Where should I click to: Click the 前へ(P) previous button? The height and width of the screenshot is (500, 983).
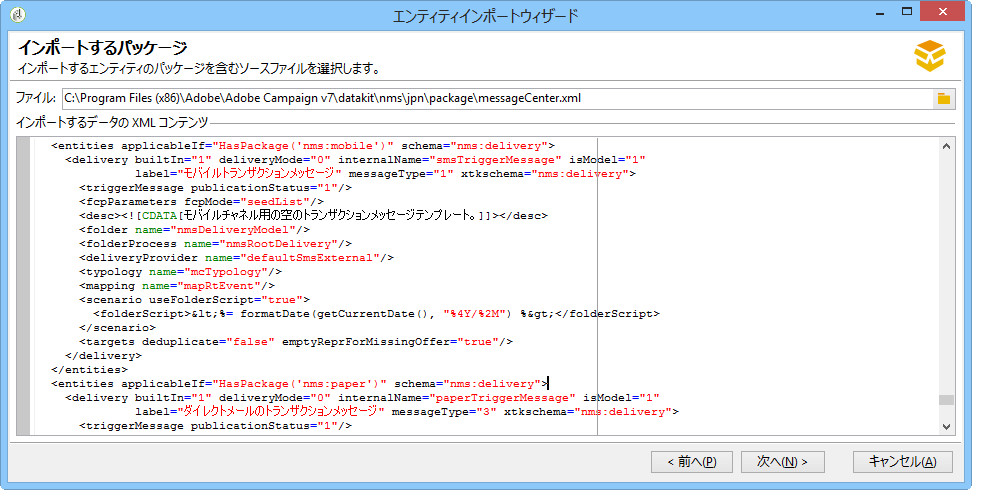(x=692, y=462)
